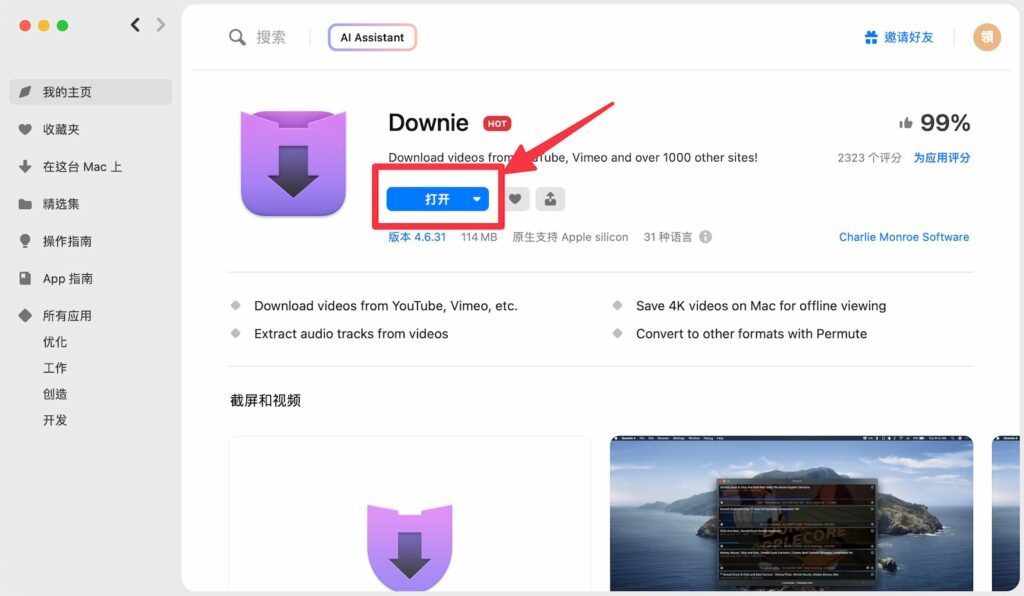This screenshot has width=1024, height=596.
Task: Expand the 打开 button dropdown arrow
Action: tap(477, 199)
